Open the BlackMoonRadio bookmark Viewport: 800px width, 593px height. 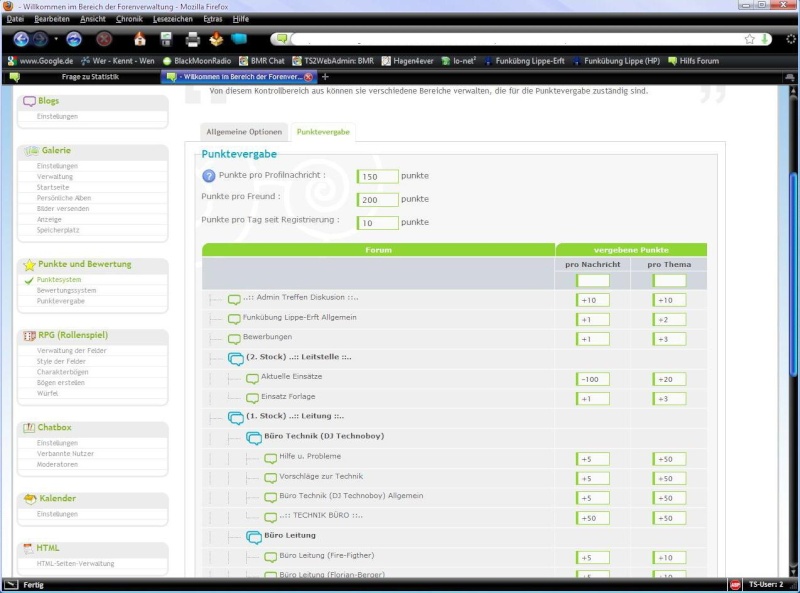point(197,61)
